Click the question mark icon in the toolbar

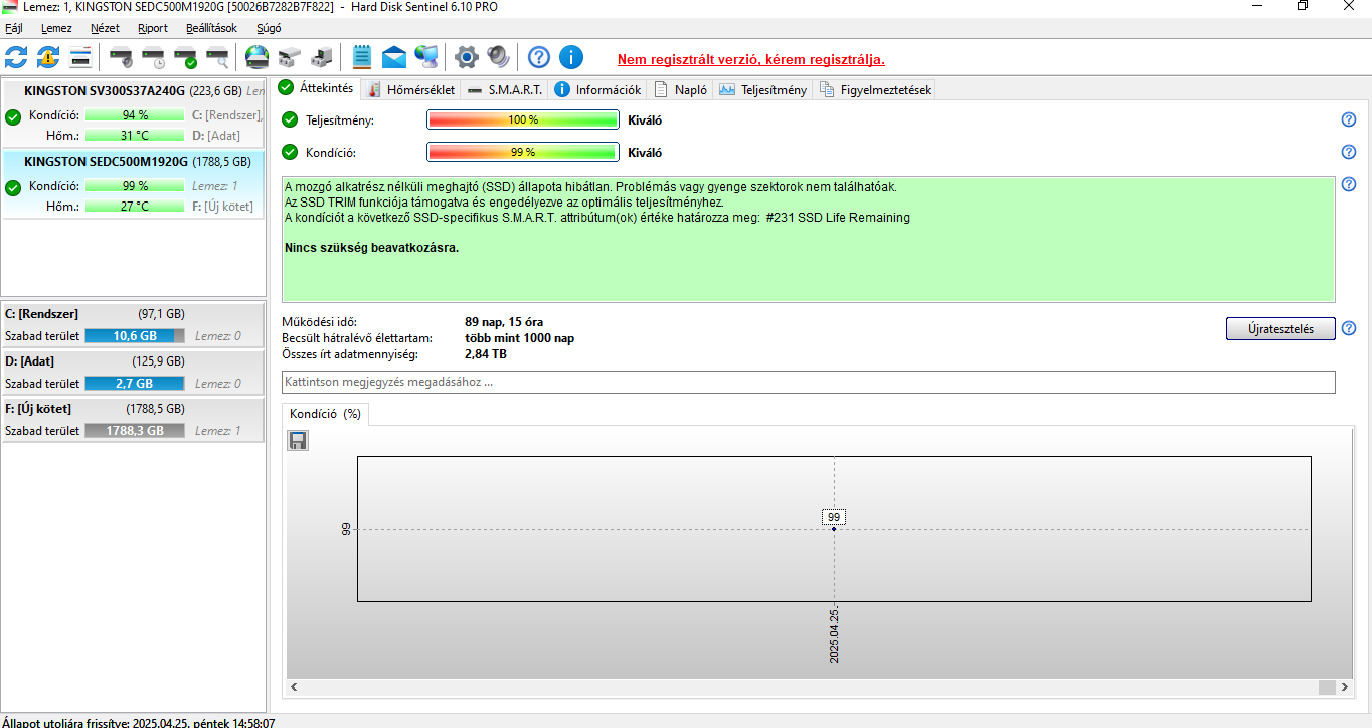(x=539, y=56)
